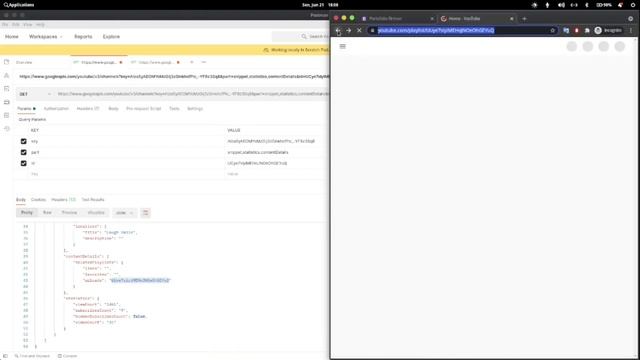Open the power/session icon in top panel
640x360 pixels.
click(x=633, y=5)
